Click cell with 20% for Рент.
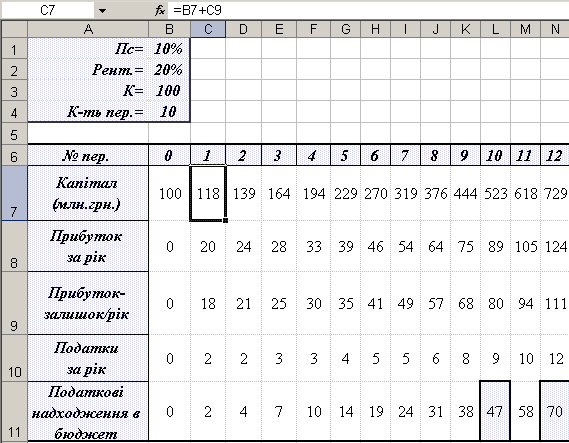Viewport: 569px width, 443px height. tap(169, 69)
